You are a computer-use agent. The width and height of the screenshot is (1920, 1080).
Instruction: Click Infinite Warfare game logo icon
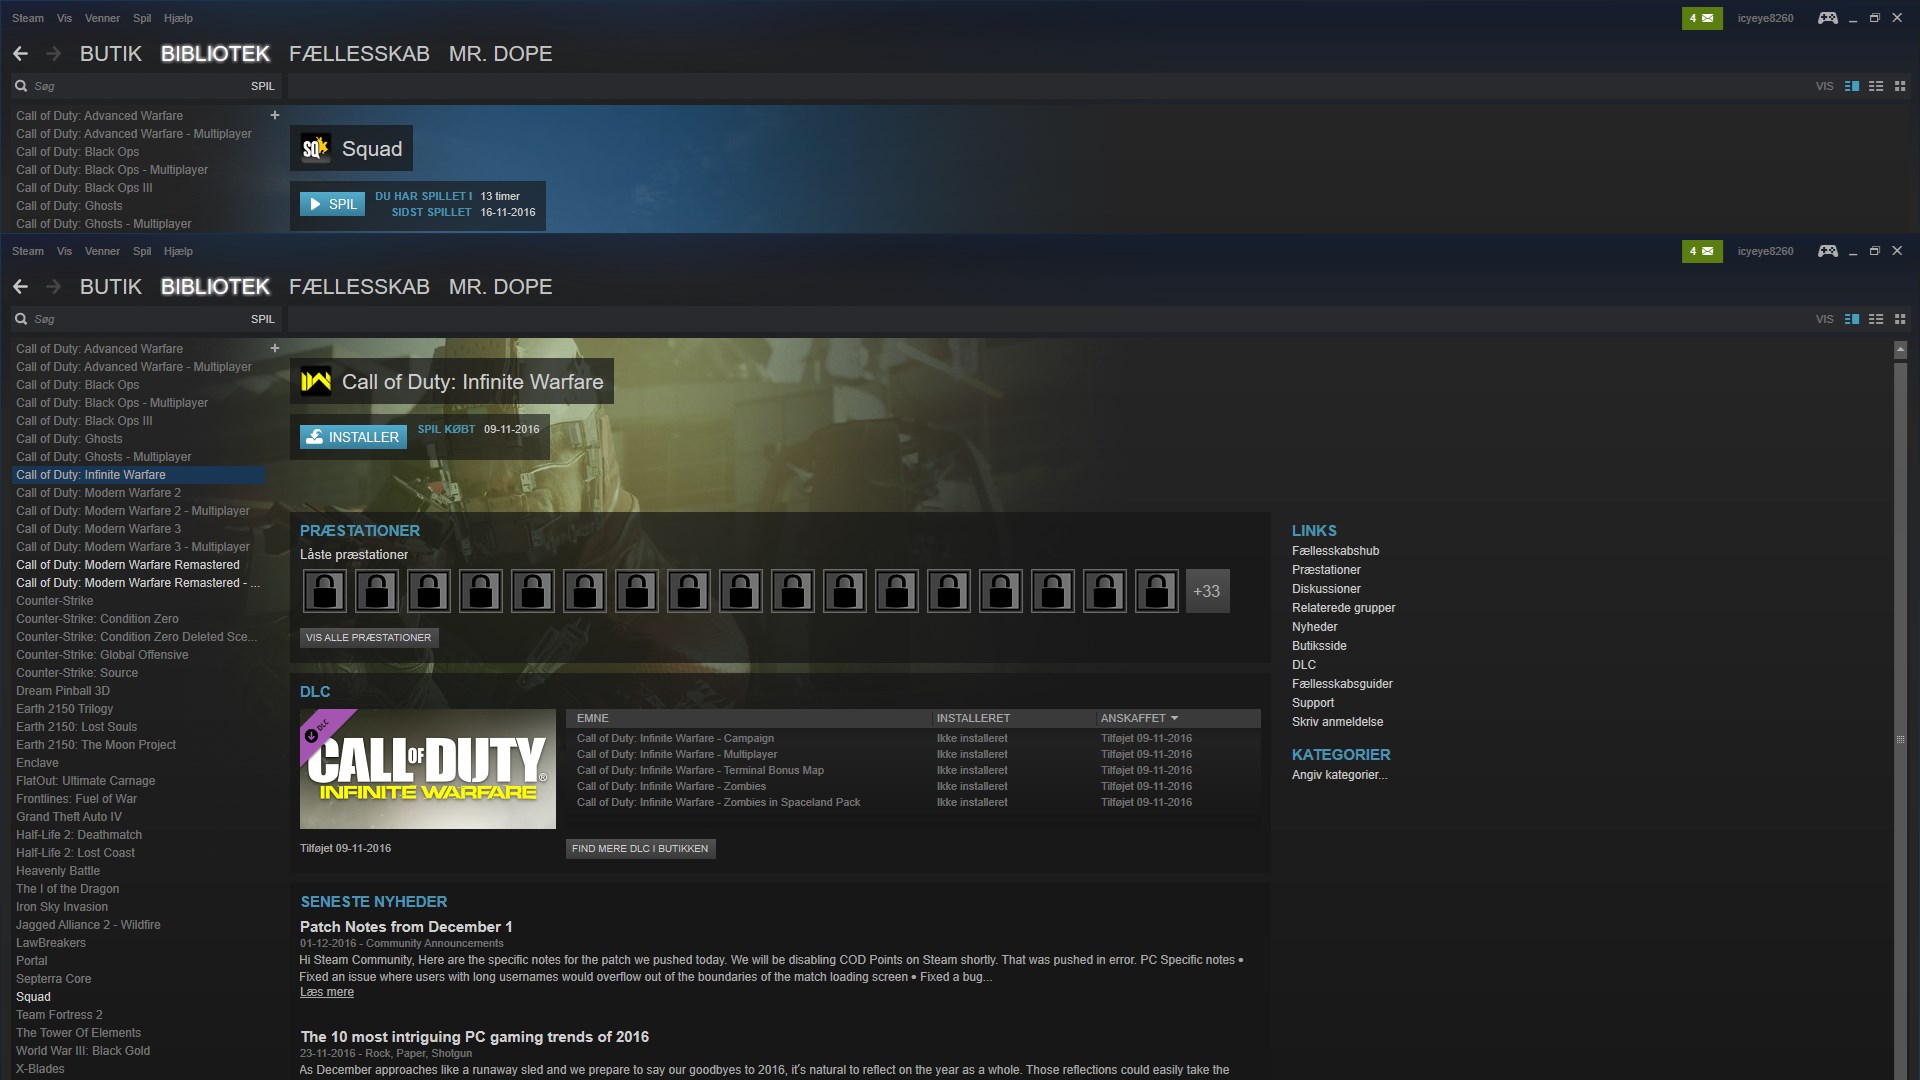316,381
